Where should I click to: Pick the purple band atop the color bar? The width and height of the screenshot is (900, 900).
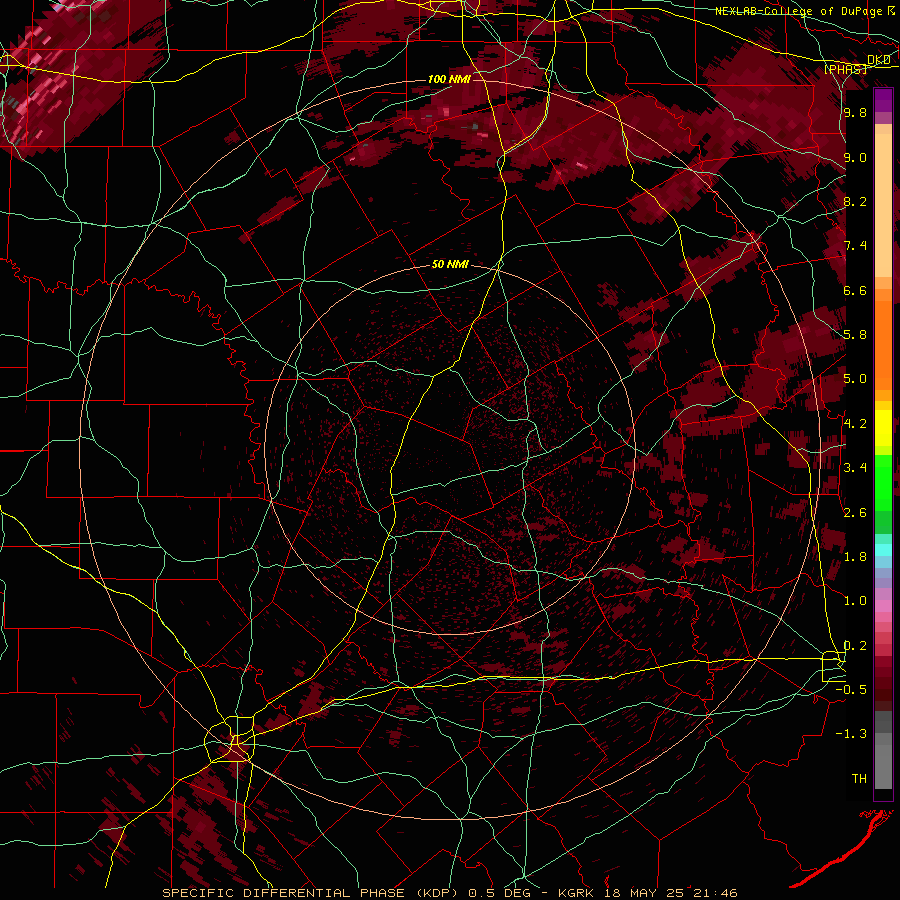coord(883,100)
